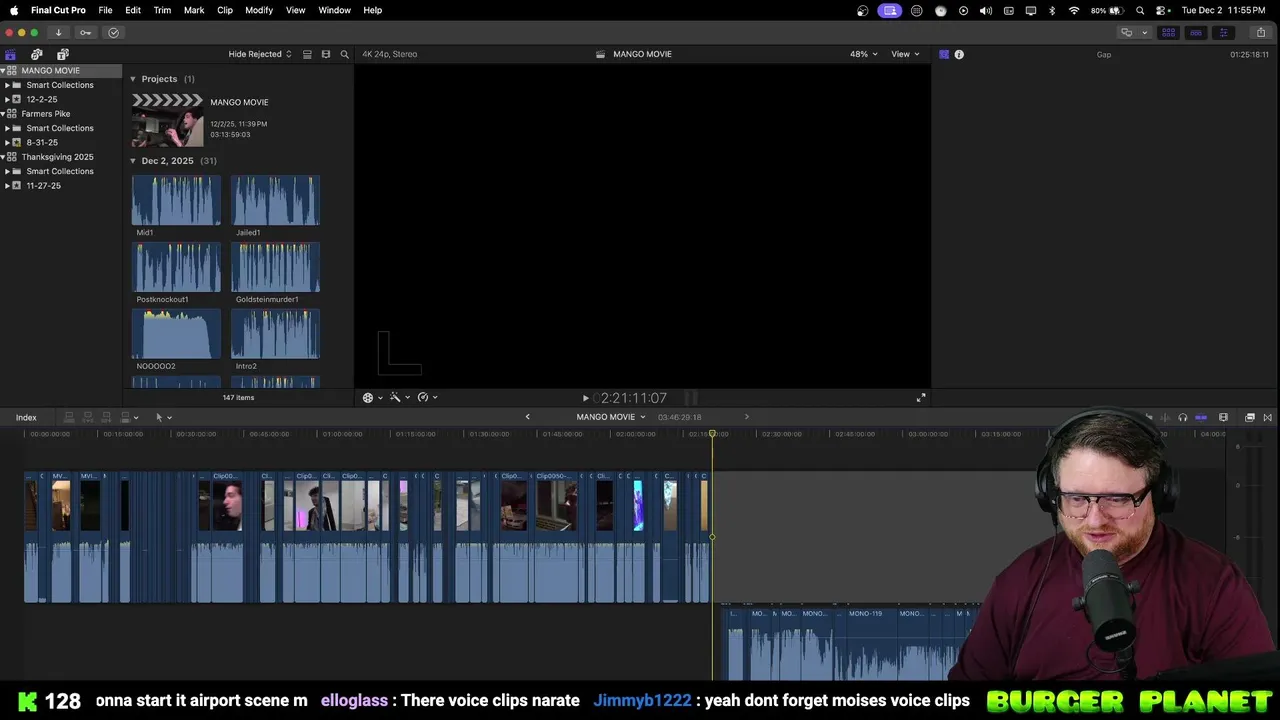Open the timeline Index panel
The height and width of the screenshot is (720, 1280).
tap(26, 417)
